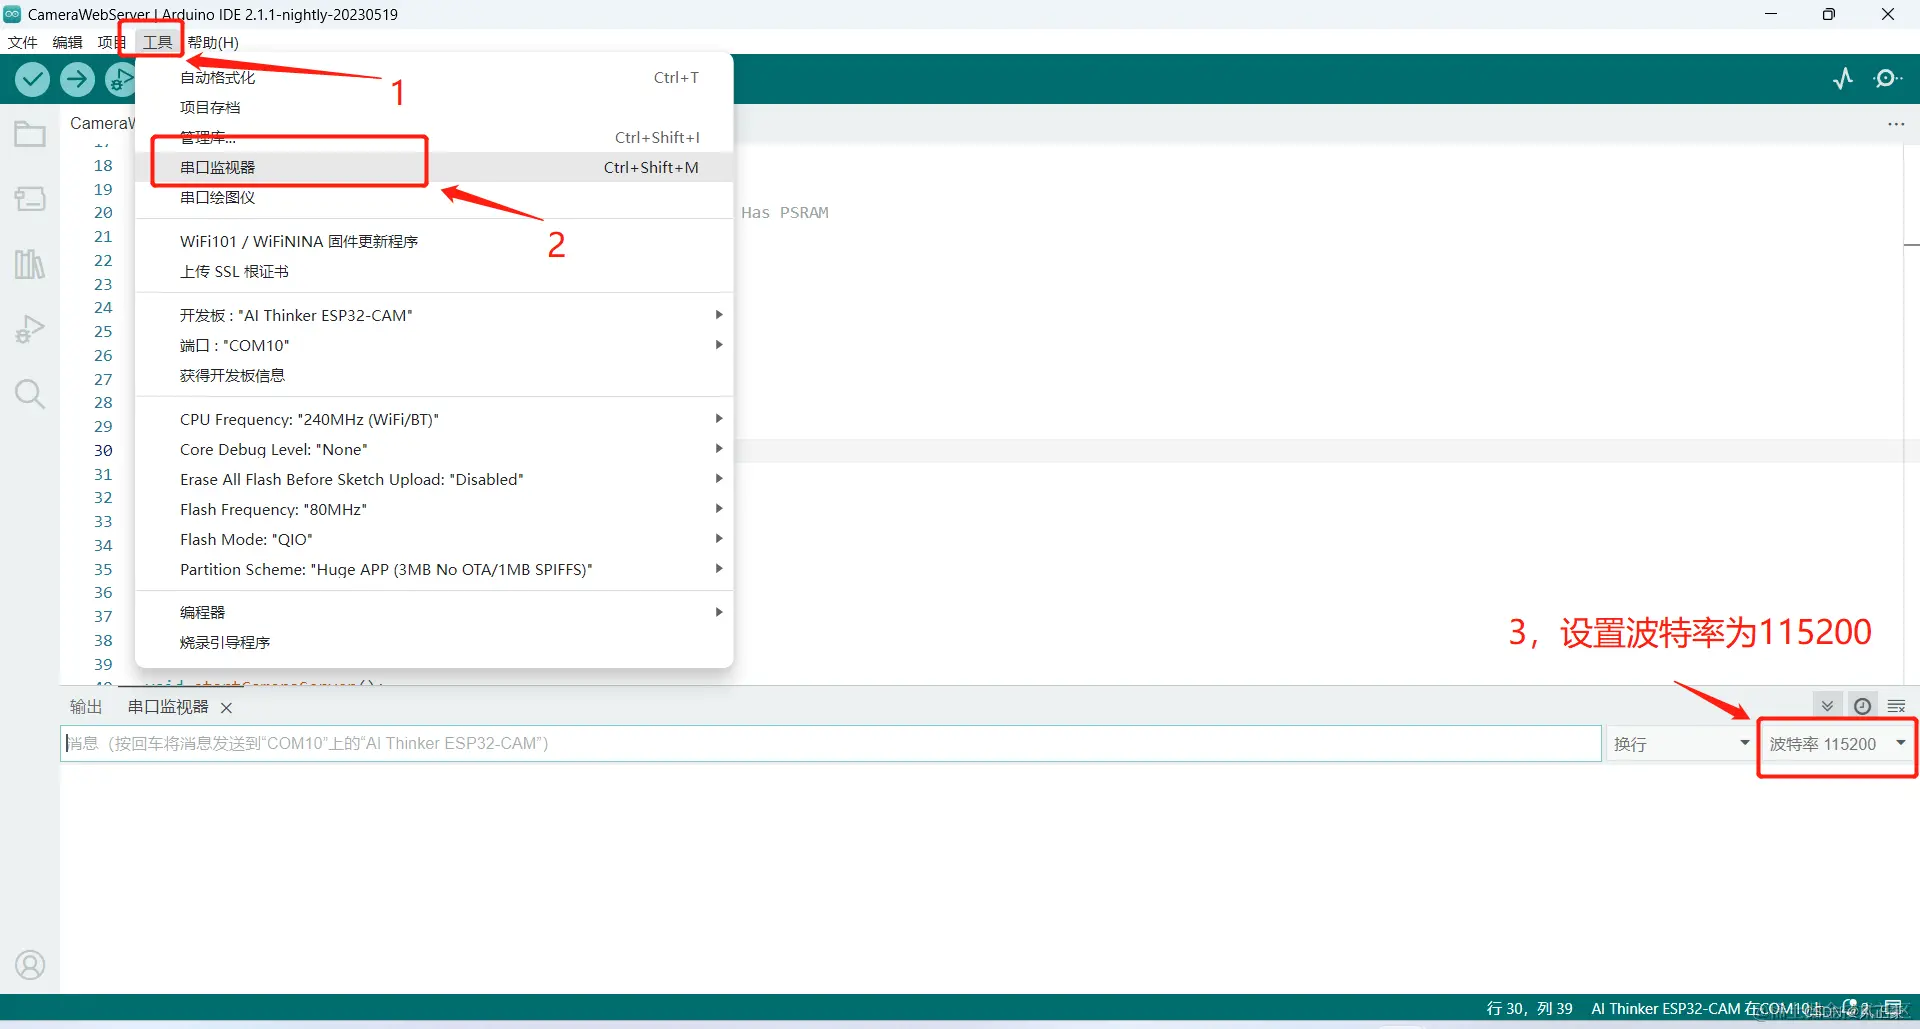This screenshot has width=1920, height=1029.
Task: Click the three-dots editor tab menu
Action: (x=1896, y=124)
